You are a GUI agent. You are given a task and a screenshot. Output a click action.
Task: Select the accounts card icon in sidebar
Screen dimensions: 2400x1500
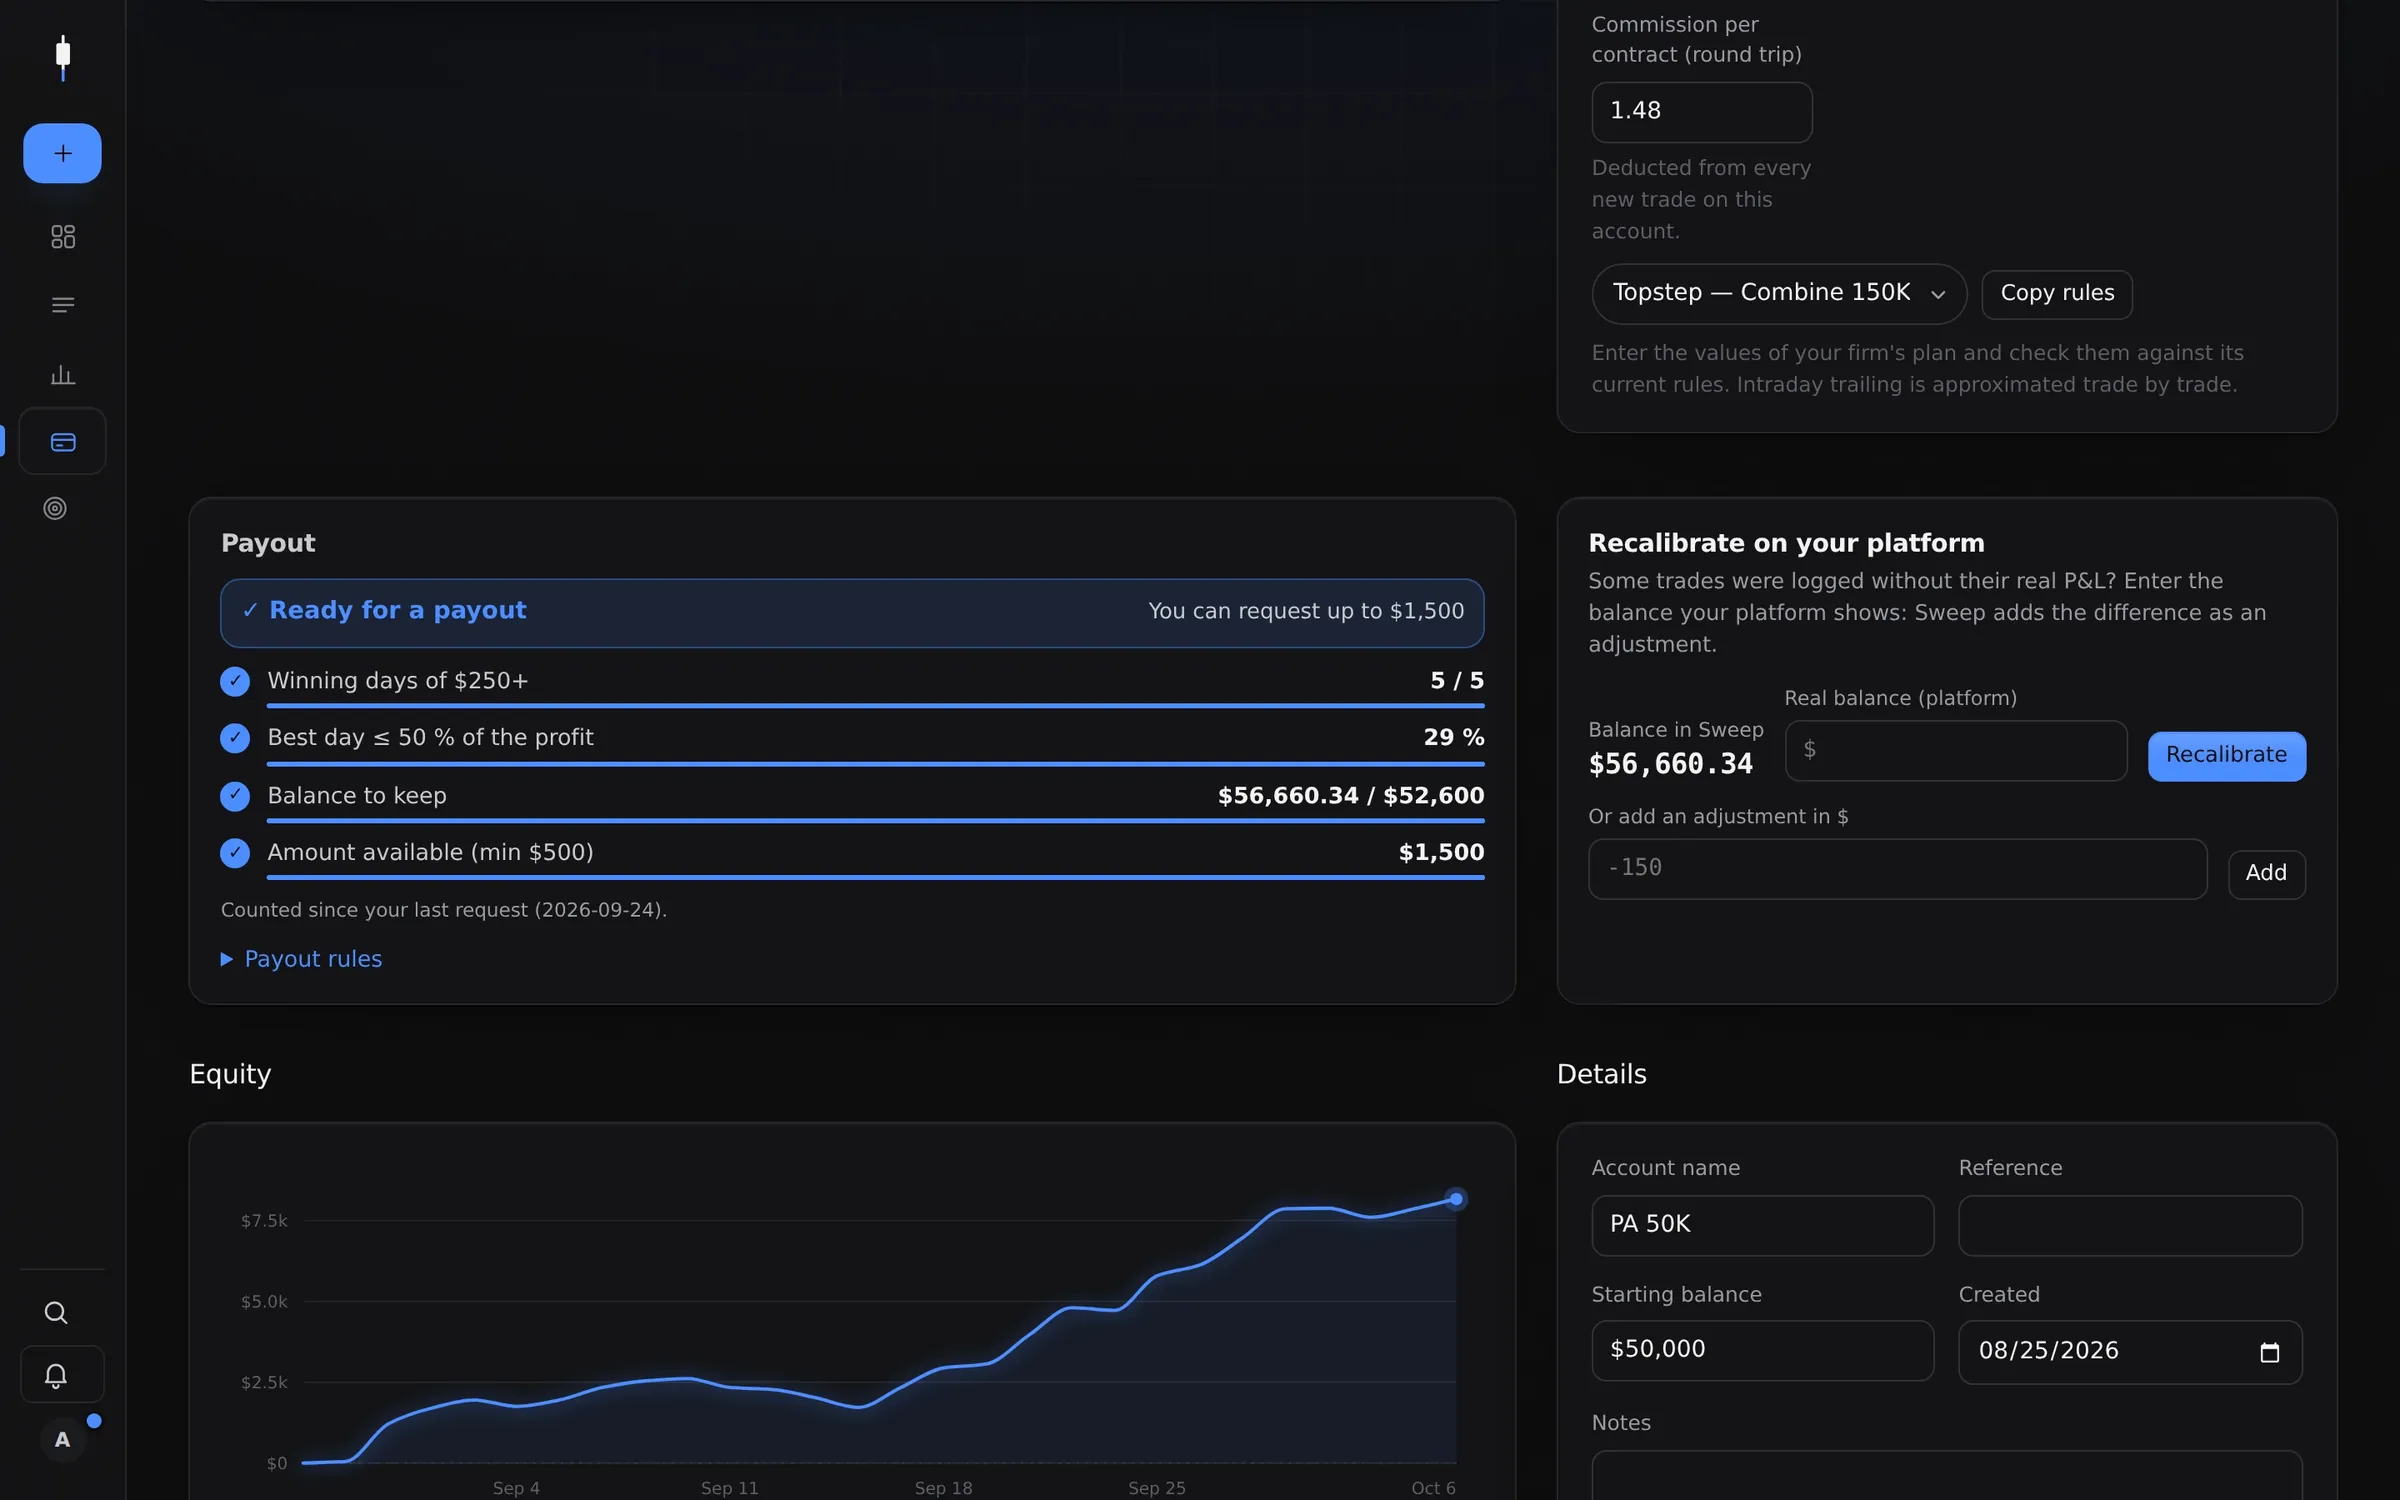click(x=62, y=441)
